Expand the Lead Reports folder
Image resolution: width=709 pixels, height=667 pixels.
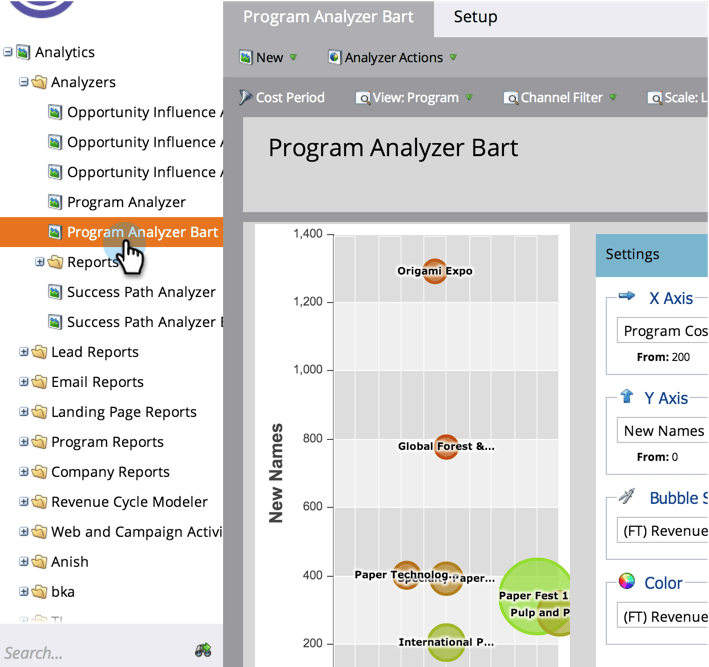coord(24,351)
